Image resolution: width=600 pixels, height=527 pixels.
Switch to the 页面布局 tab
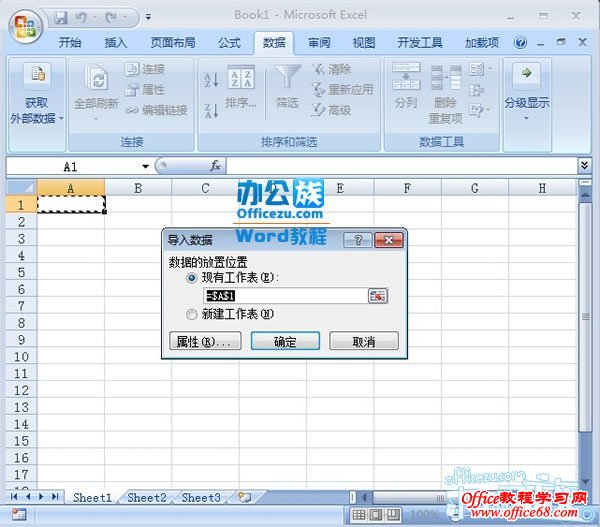pyautogui.click(x=173, y=42)
